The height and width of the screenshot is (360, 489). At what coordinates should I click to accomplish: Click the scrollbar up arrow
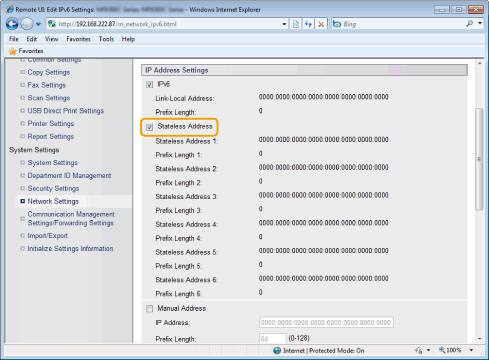click(479, 63)
